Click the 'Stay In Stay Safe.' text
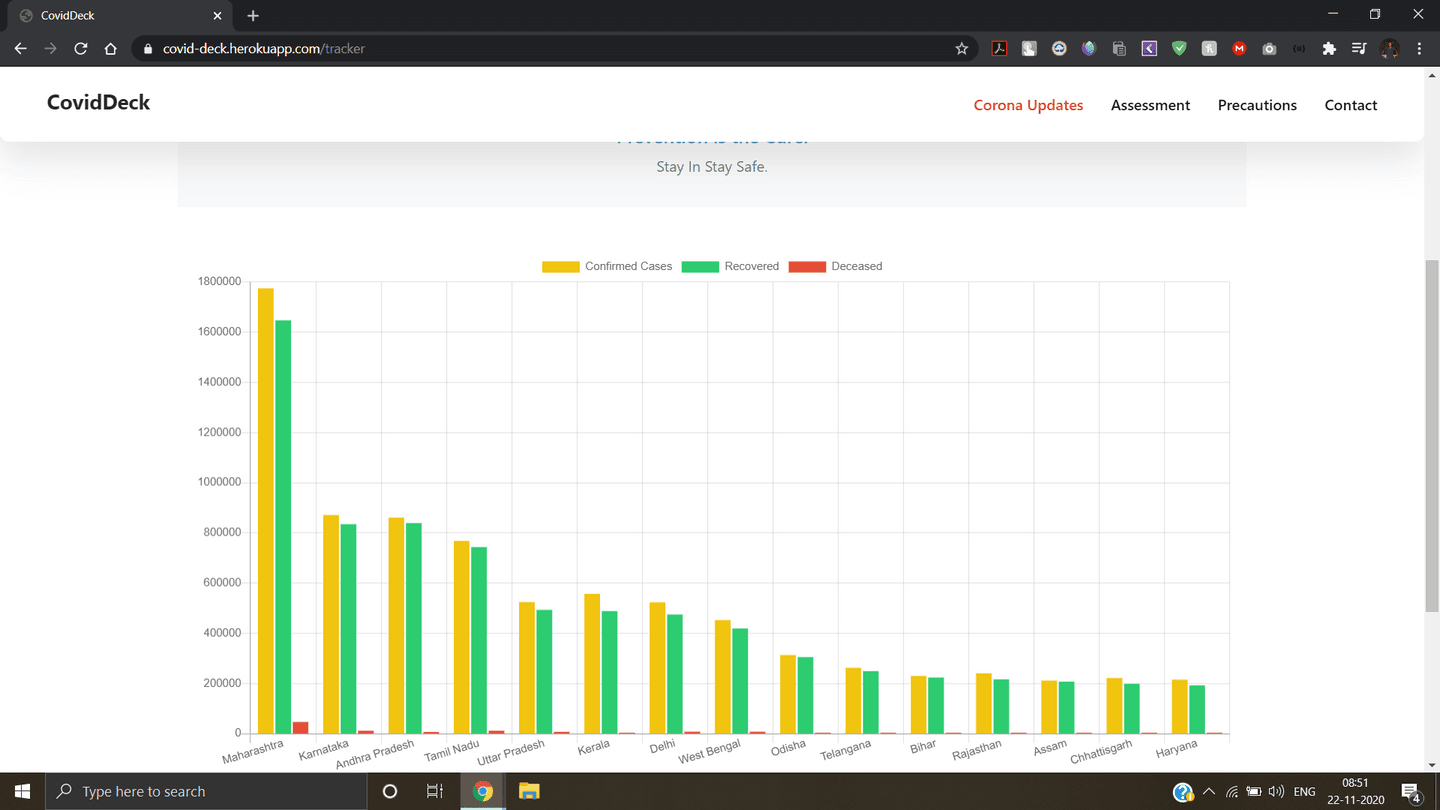This screenshot has height=810, width=1440. (712, 167)
